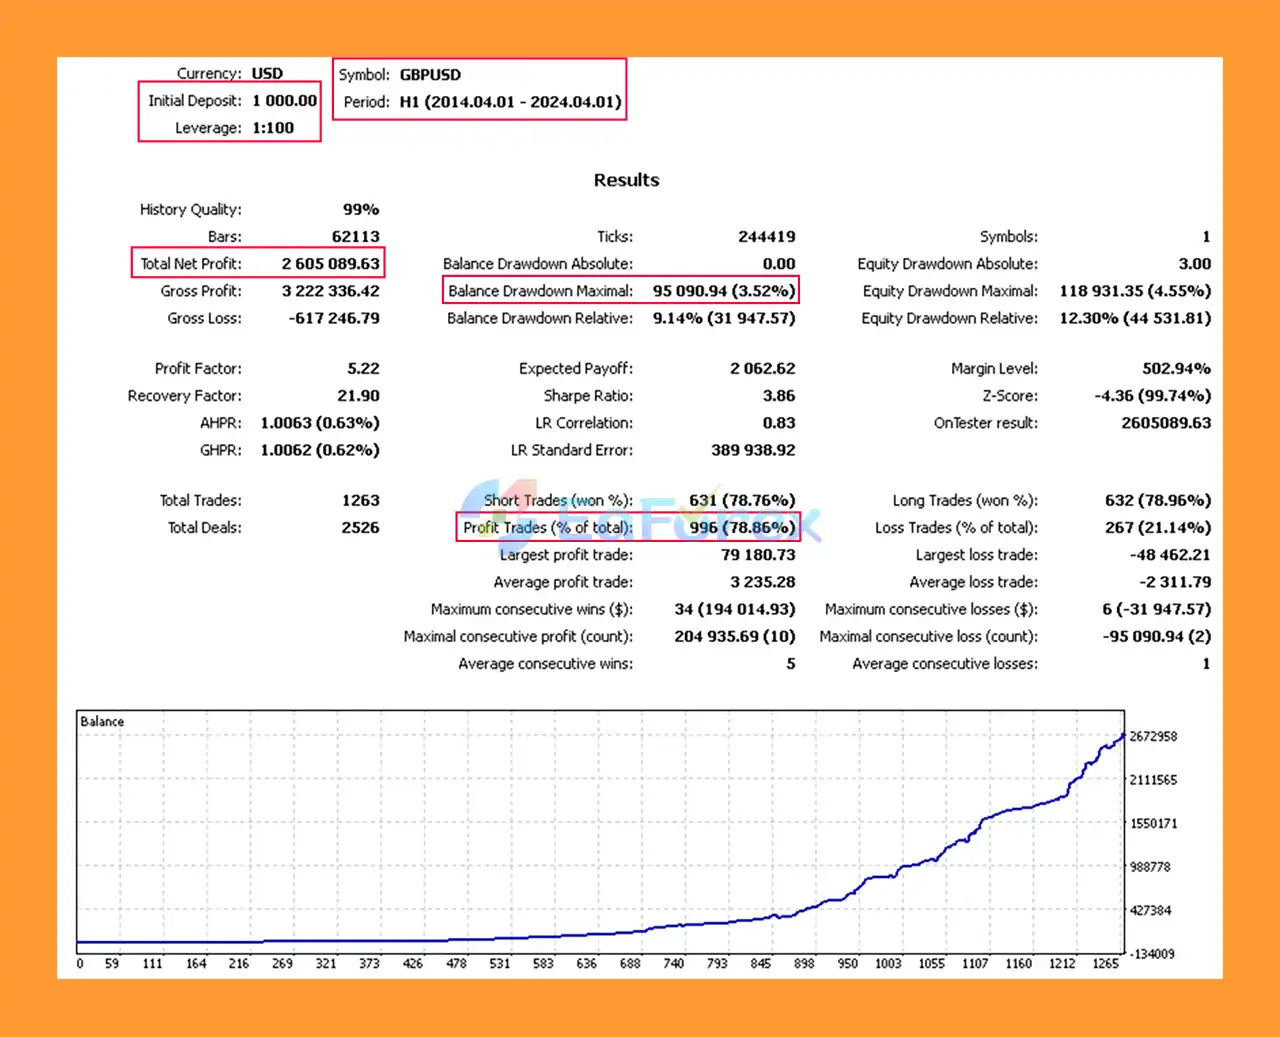
Task: Click the Recovery Factor value 21.90
Action: click(358, 396)
